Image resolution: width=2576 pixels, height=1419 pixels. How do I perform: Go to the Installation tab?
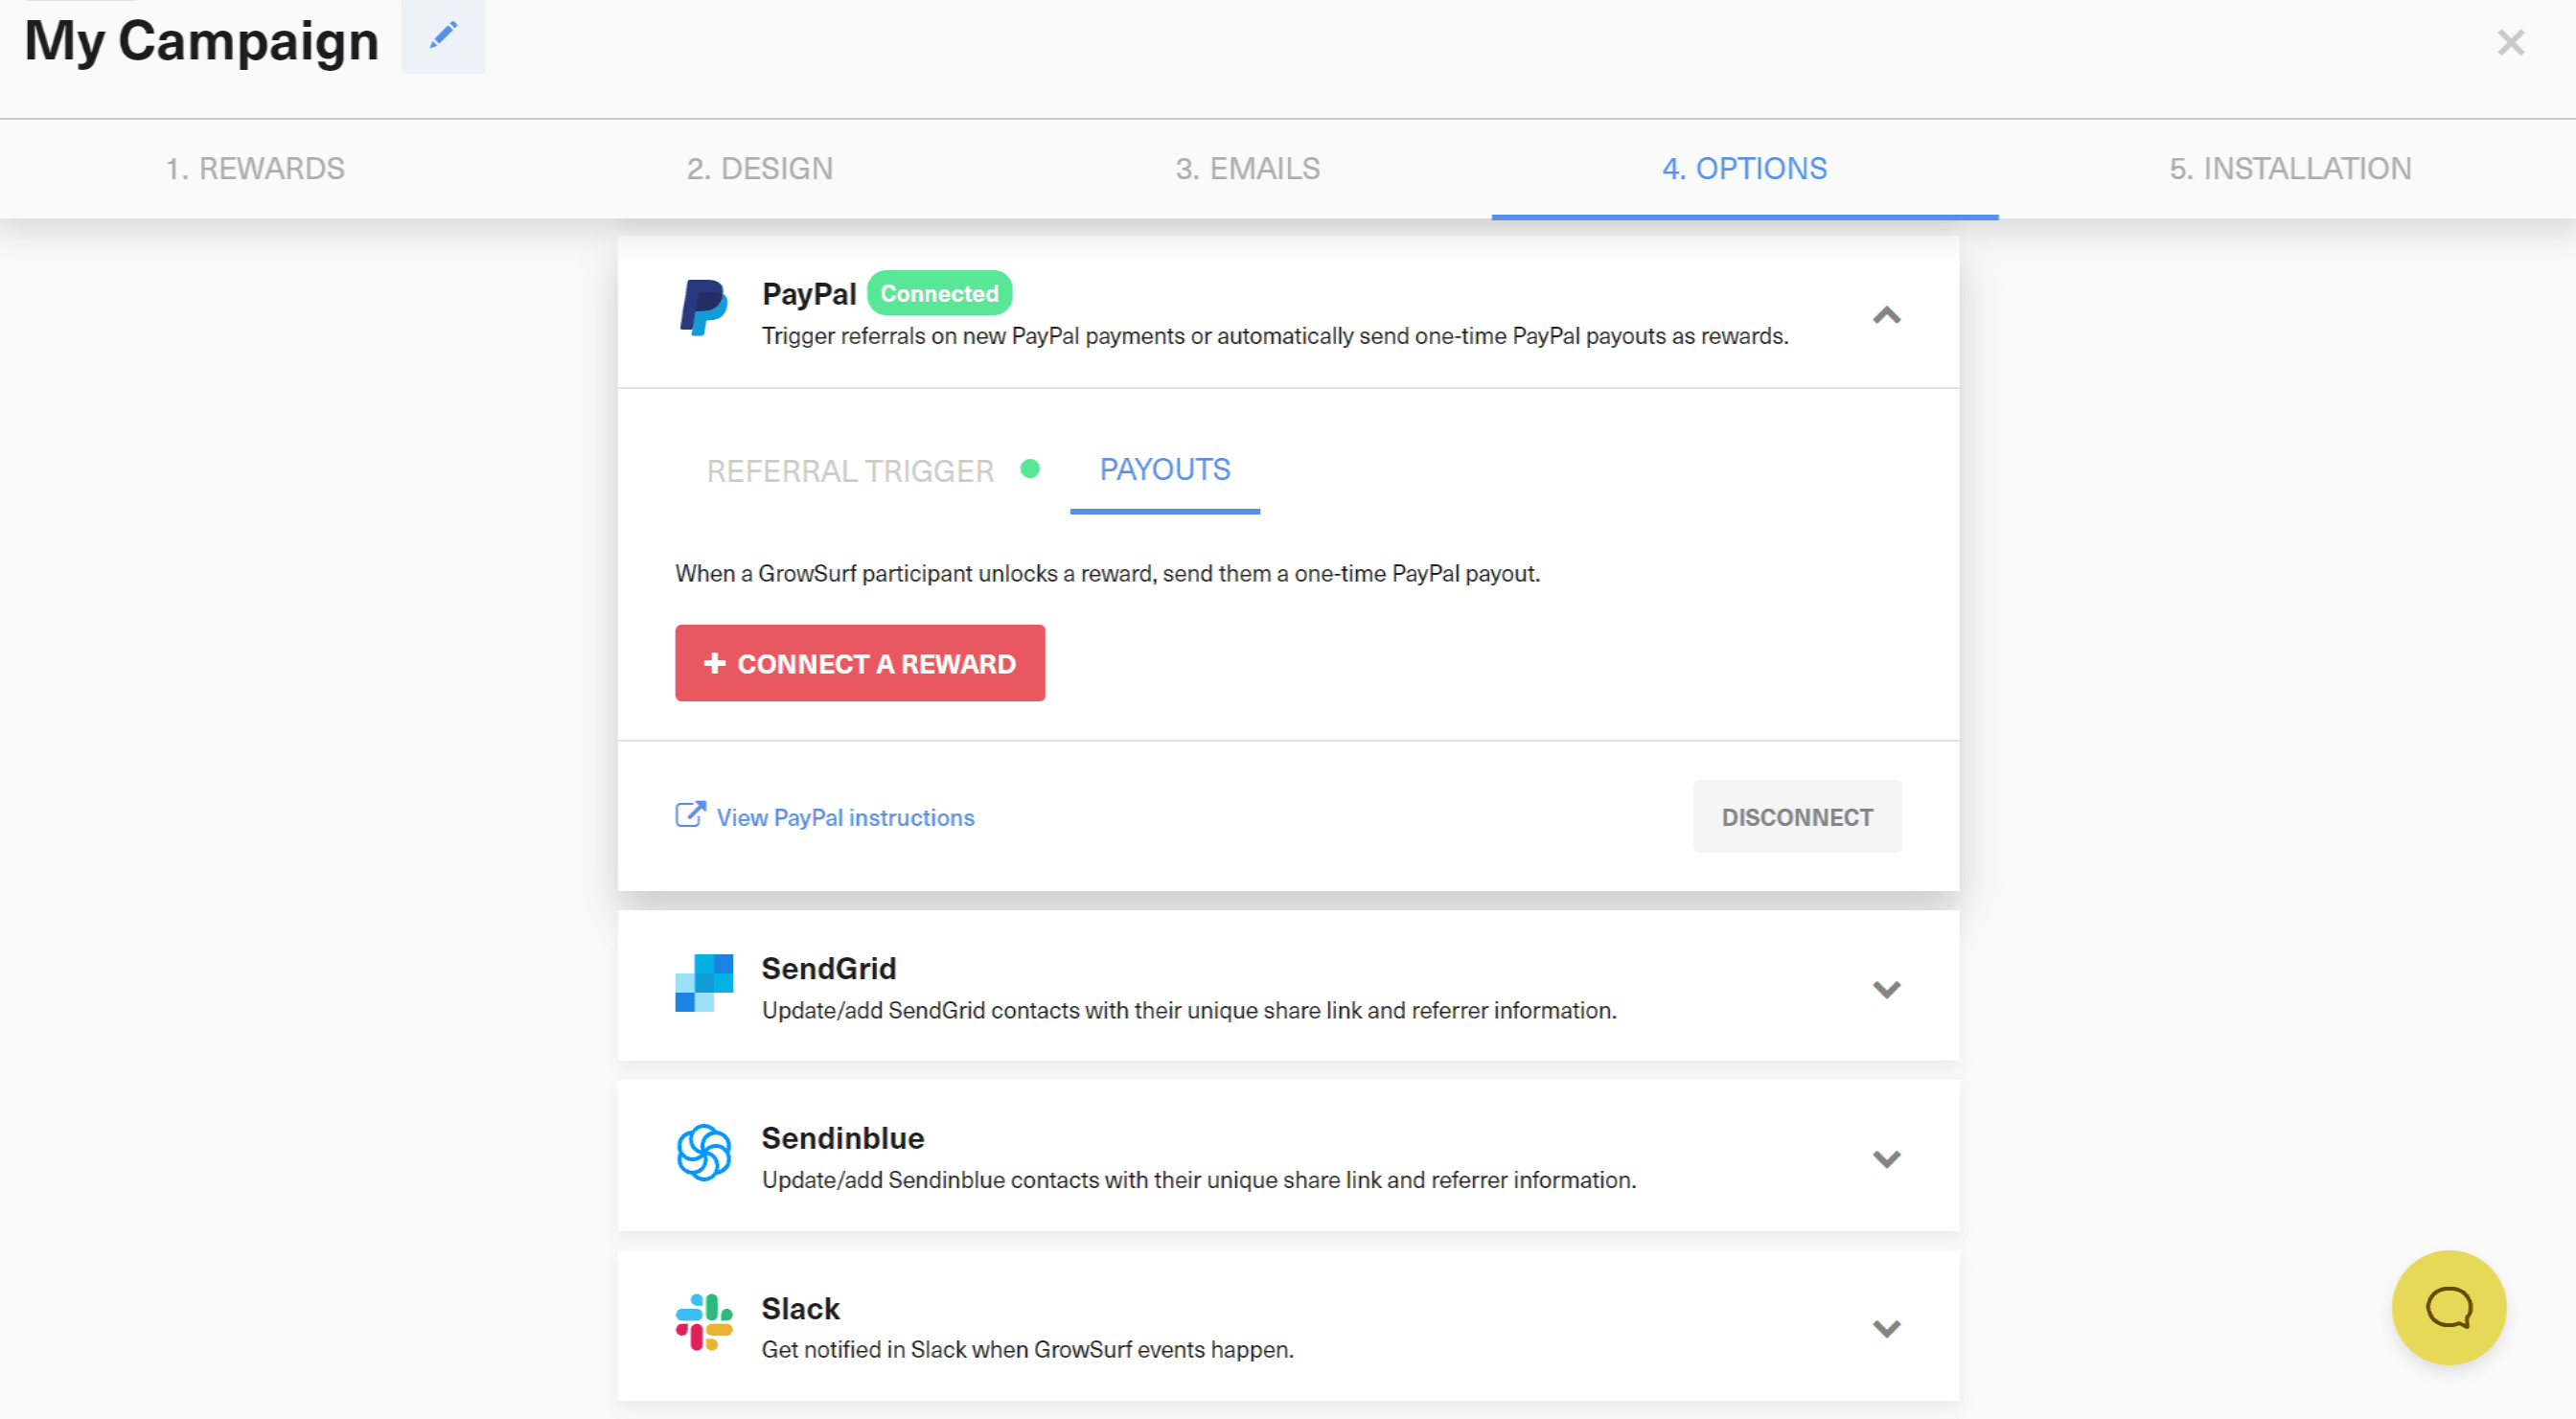pos(2290,168)
